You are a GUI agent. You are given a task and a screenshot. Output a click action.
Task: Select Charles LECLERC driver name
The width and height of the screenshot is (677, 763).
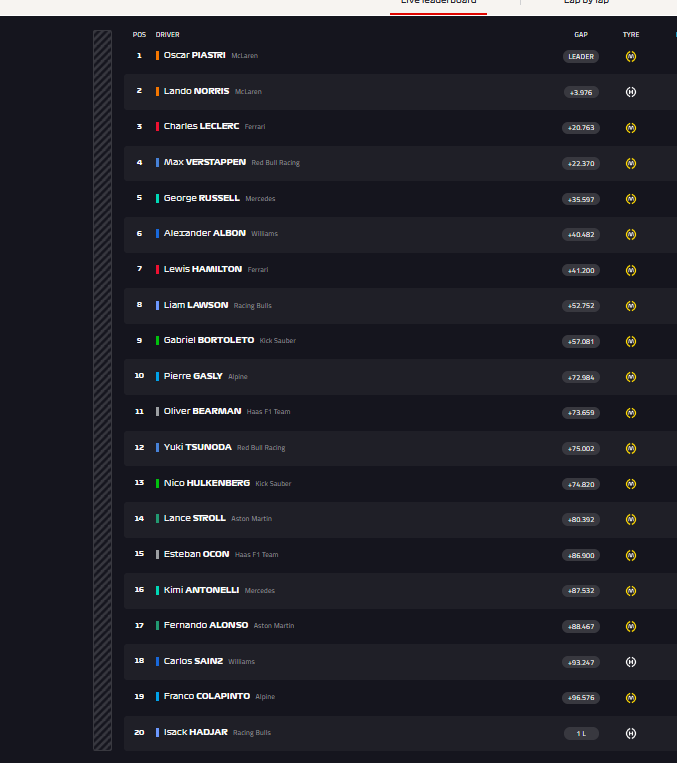[x=201, y=126]
